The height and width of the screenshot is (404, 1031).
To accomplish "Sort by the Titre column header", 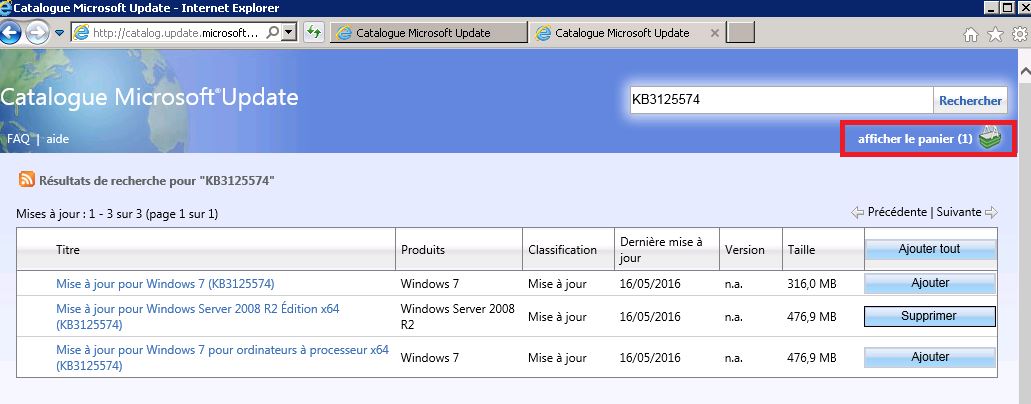I will (68, 250).
